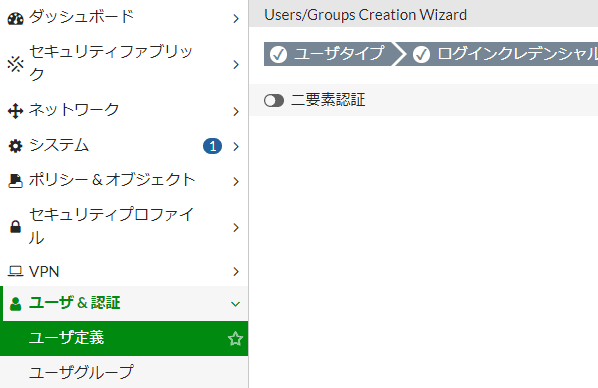Open the セキュリティファブリック menu
Screen dimensions: 598x388
tap(124, 63)
